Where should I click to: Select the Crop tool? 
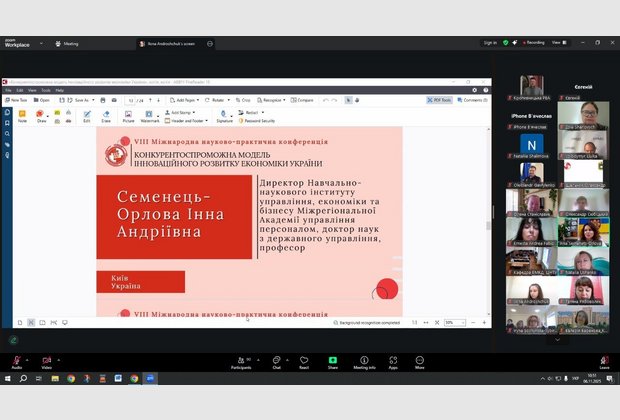click(x=243, y=100)
